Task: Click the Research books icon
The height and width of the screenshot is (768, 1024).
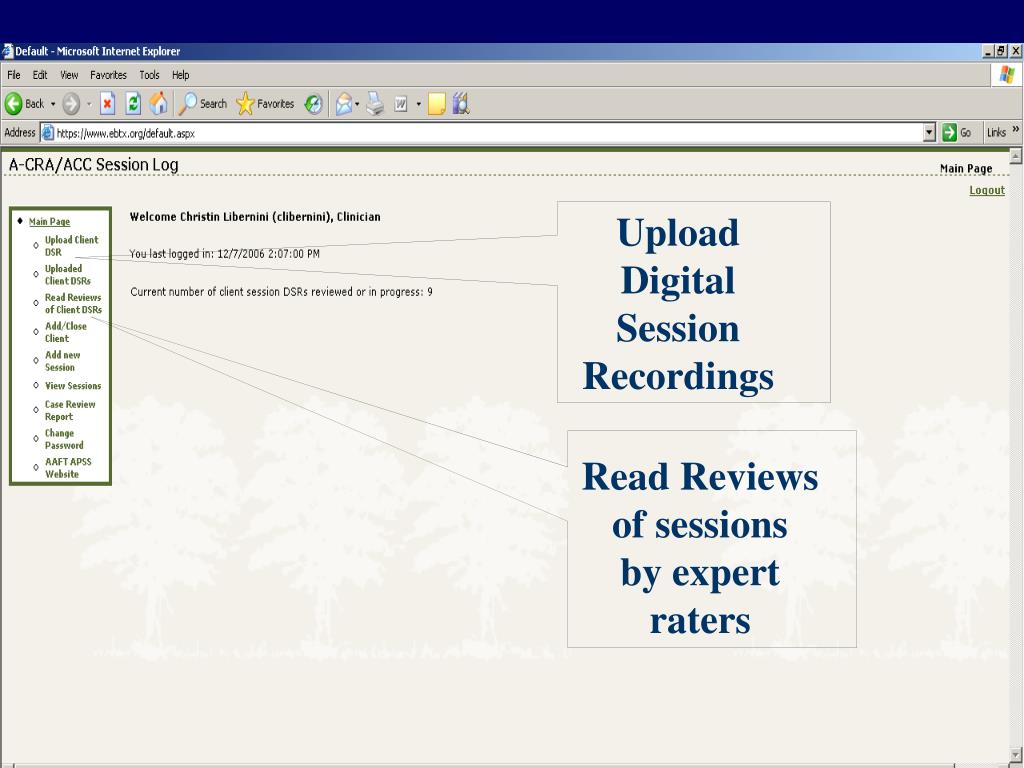Action: tap(461, 103)
